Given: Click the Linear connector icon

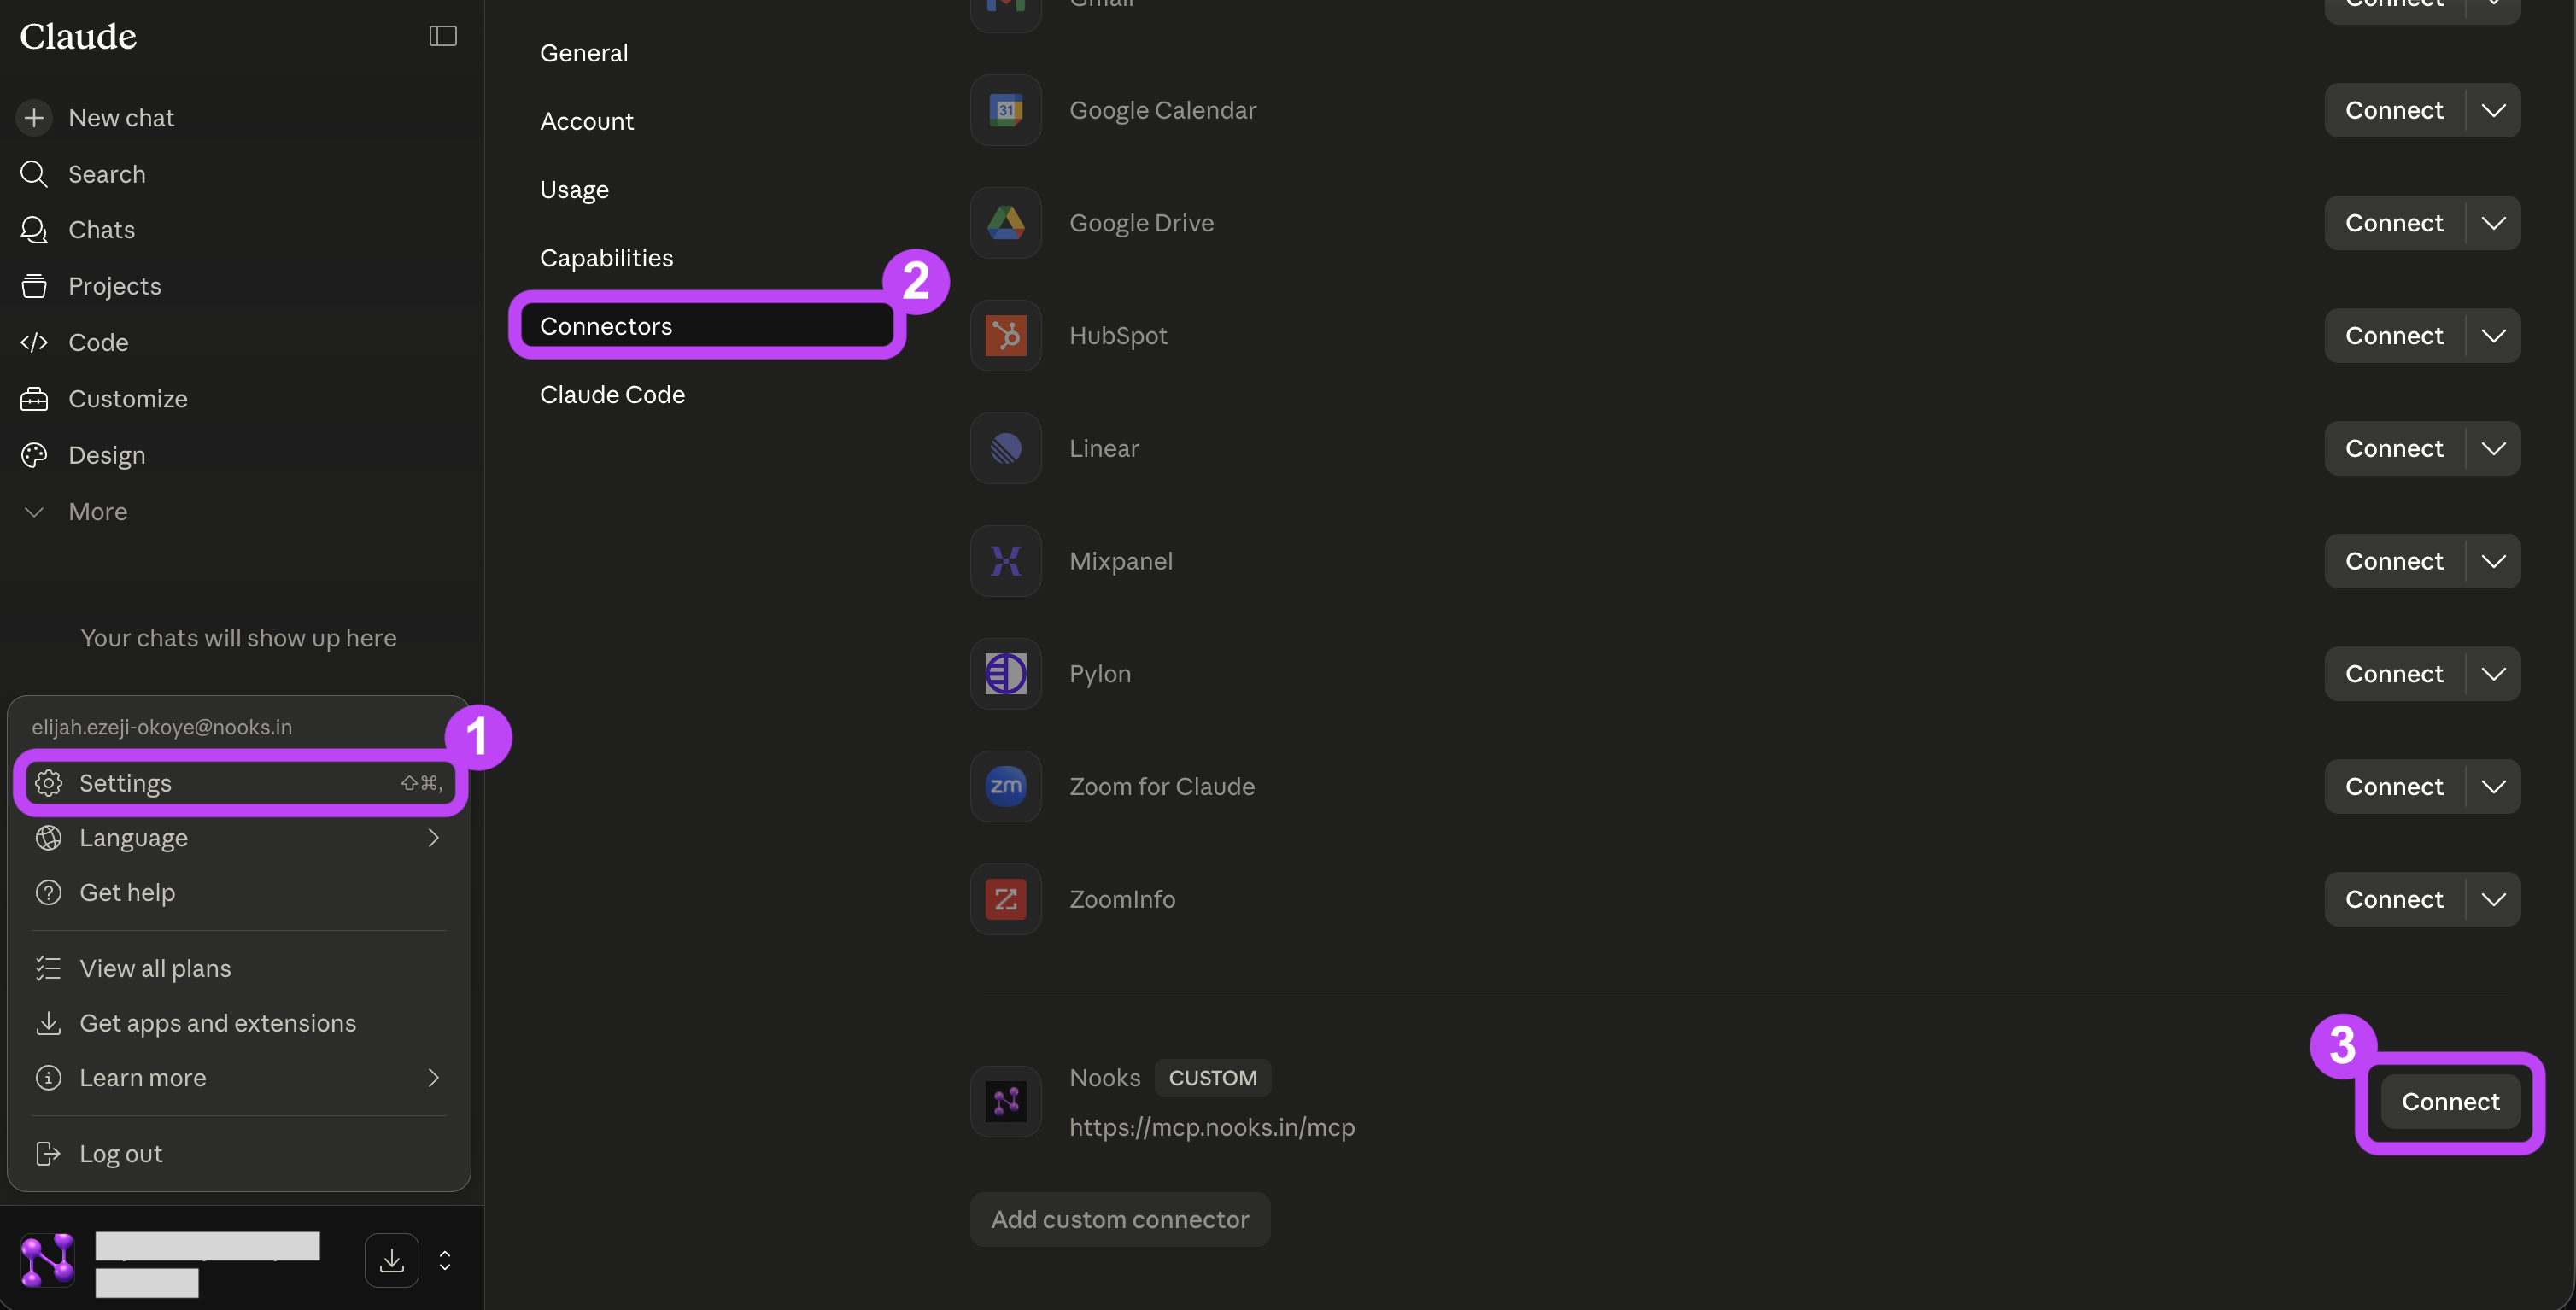Looking at the screenshot, I should click(x=1006, y=448).
